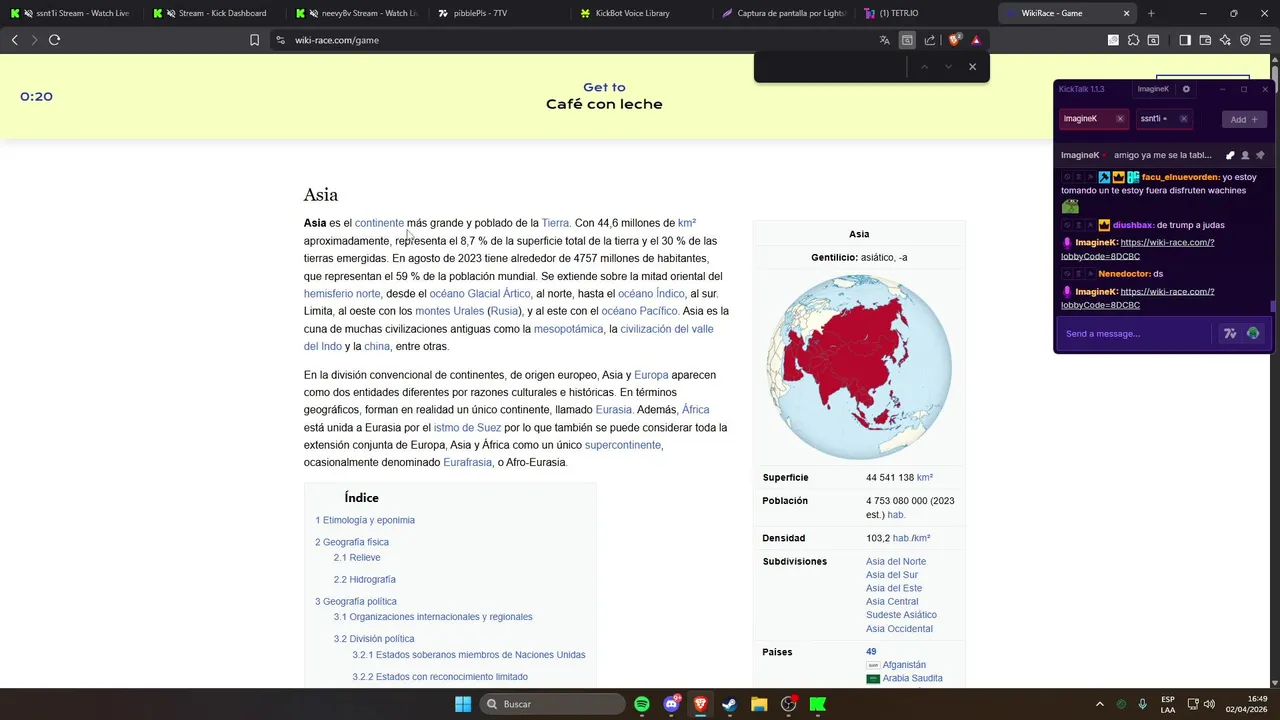Image resolution: width=1280 pixels, height=720 pixels.
Task: Toggle the browser sidebar panel icon
Action: point(1185,40)
